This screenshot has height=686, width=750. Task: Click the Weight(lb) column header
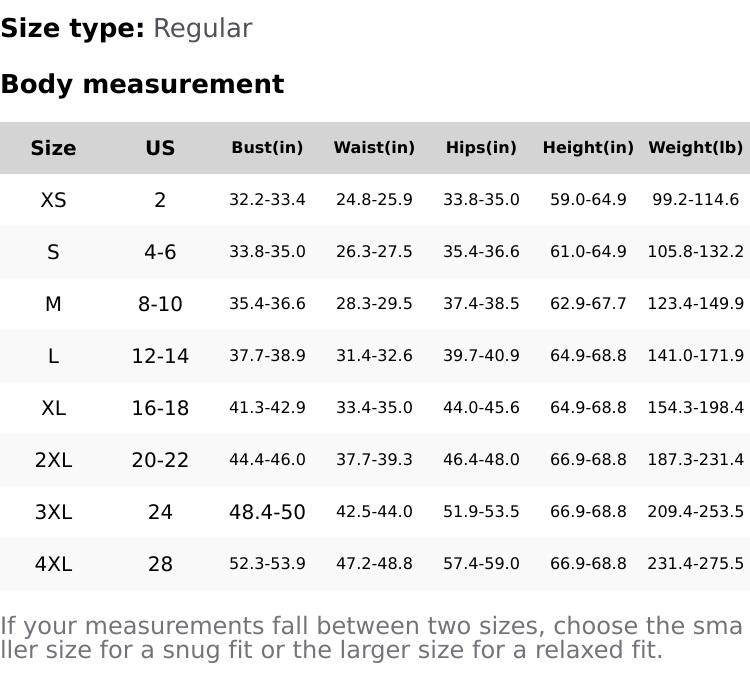point(695,148)
